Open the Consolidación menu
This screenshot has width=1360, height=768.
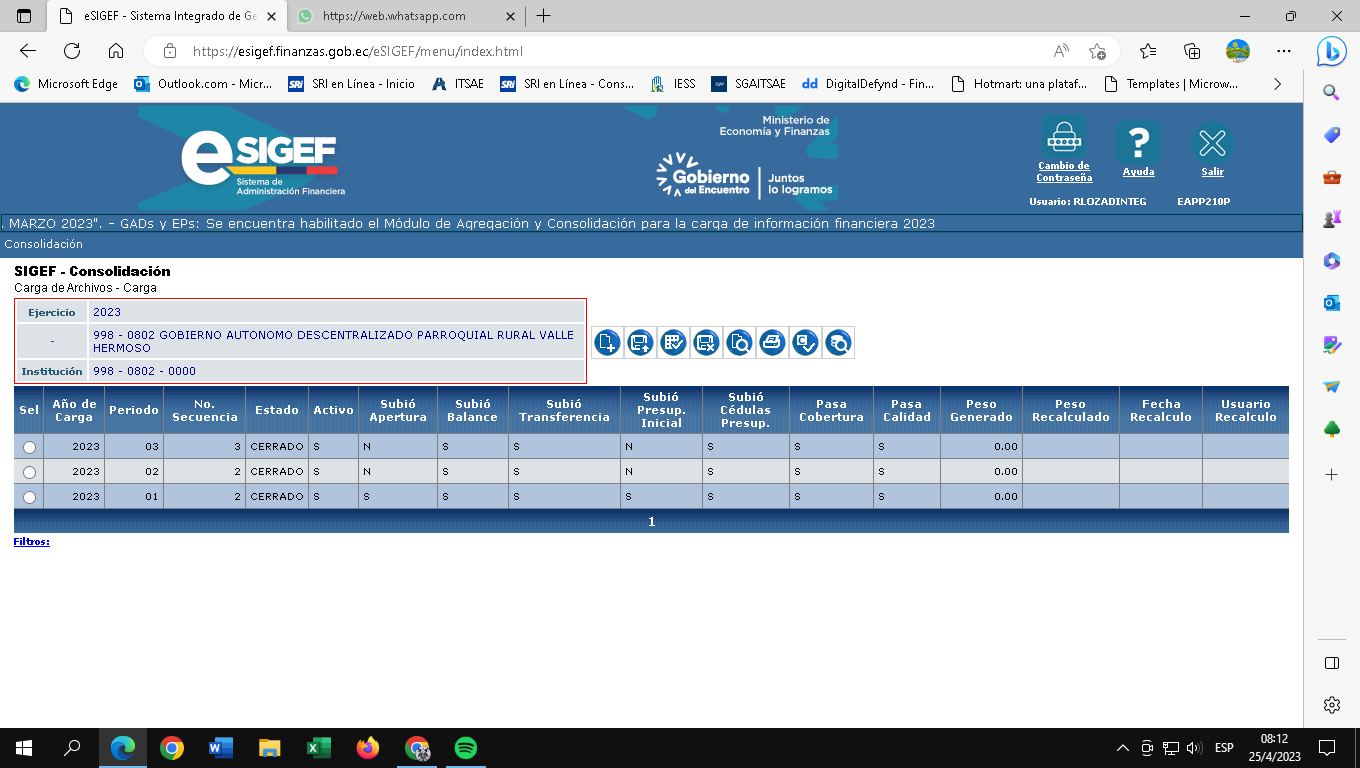point(43,244)
